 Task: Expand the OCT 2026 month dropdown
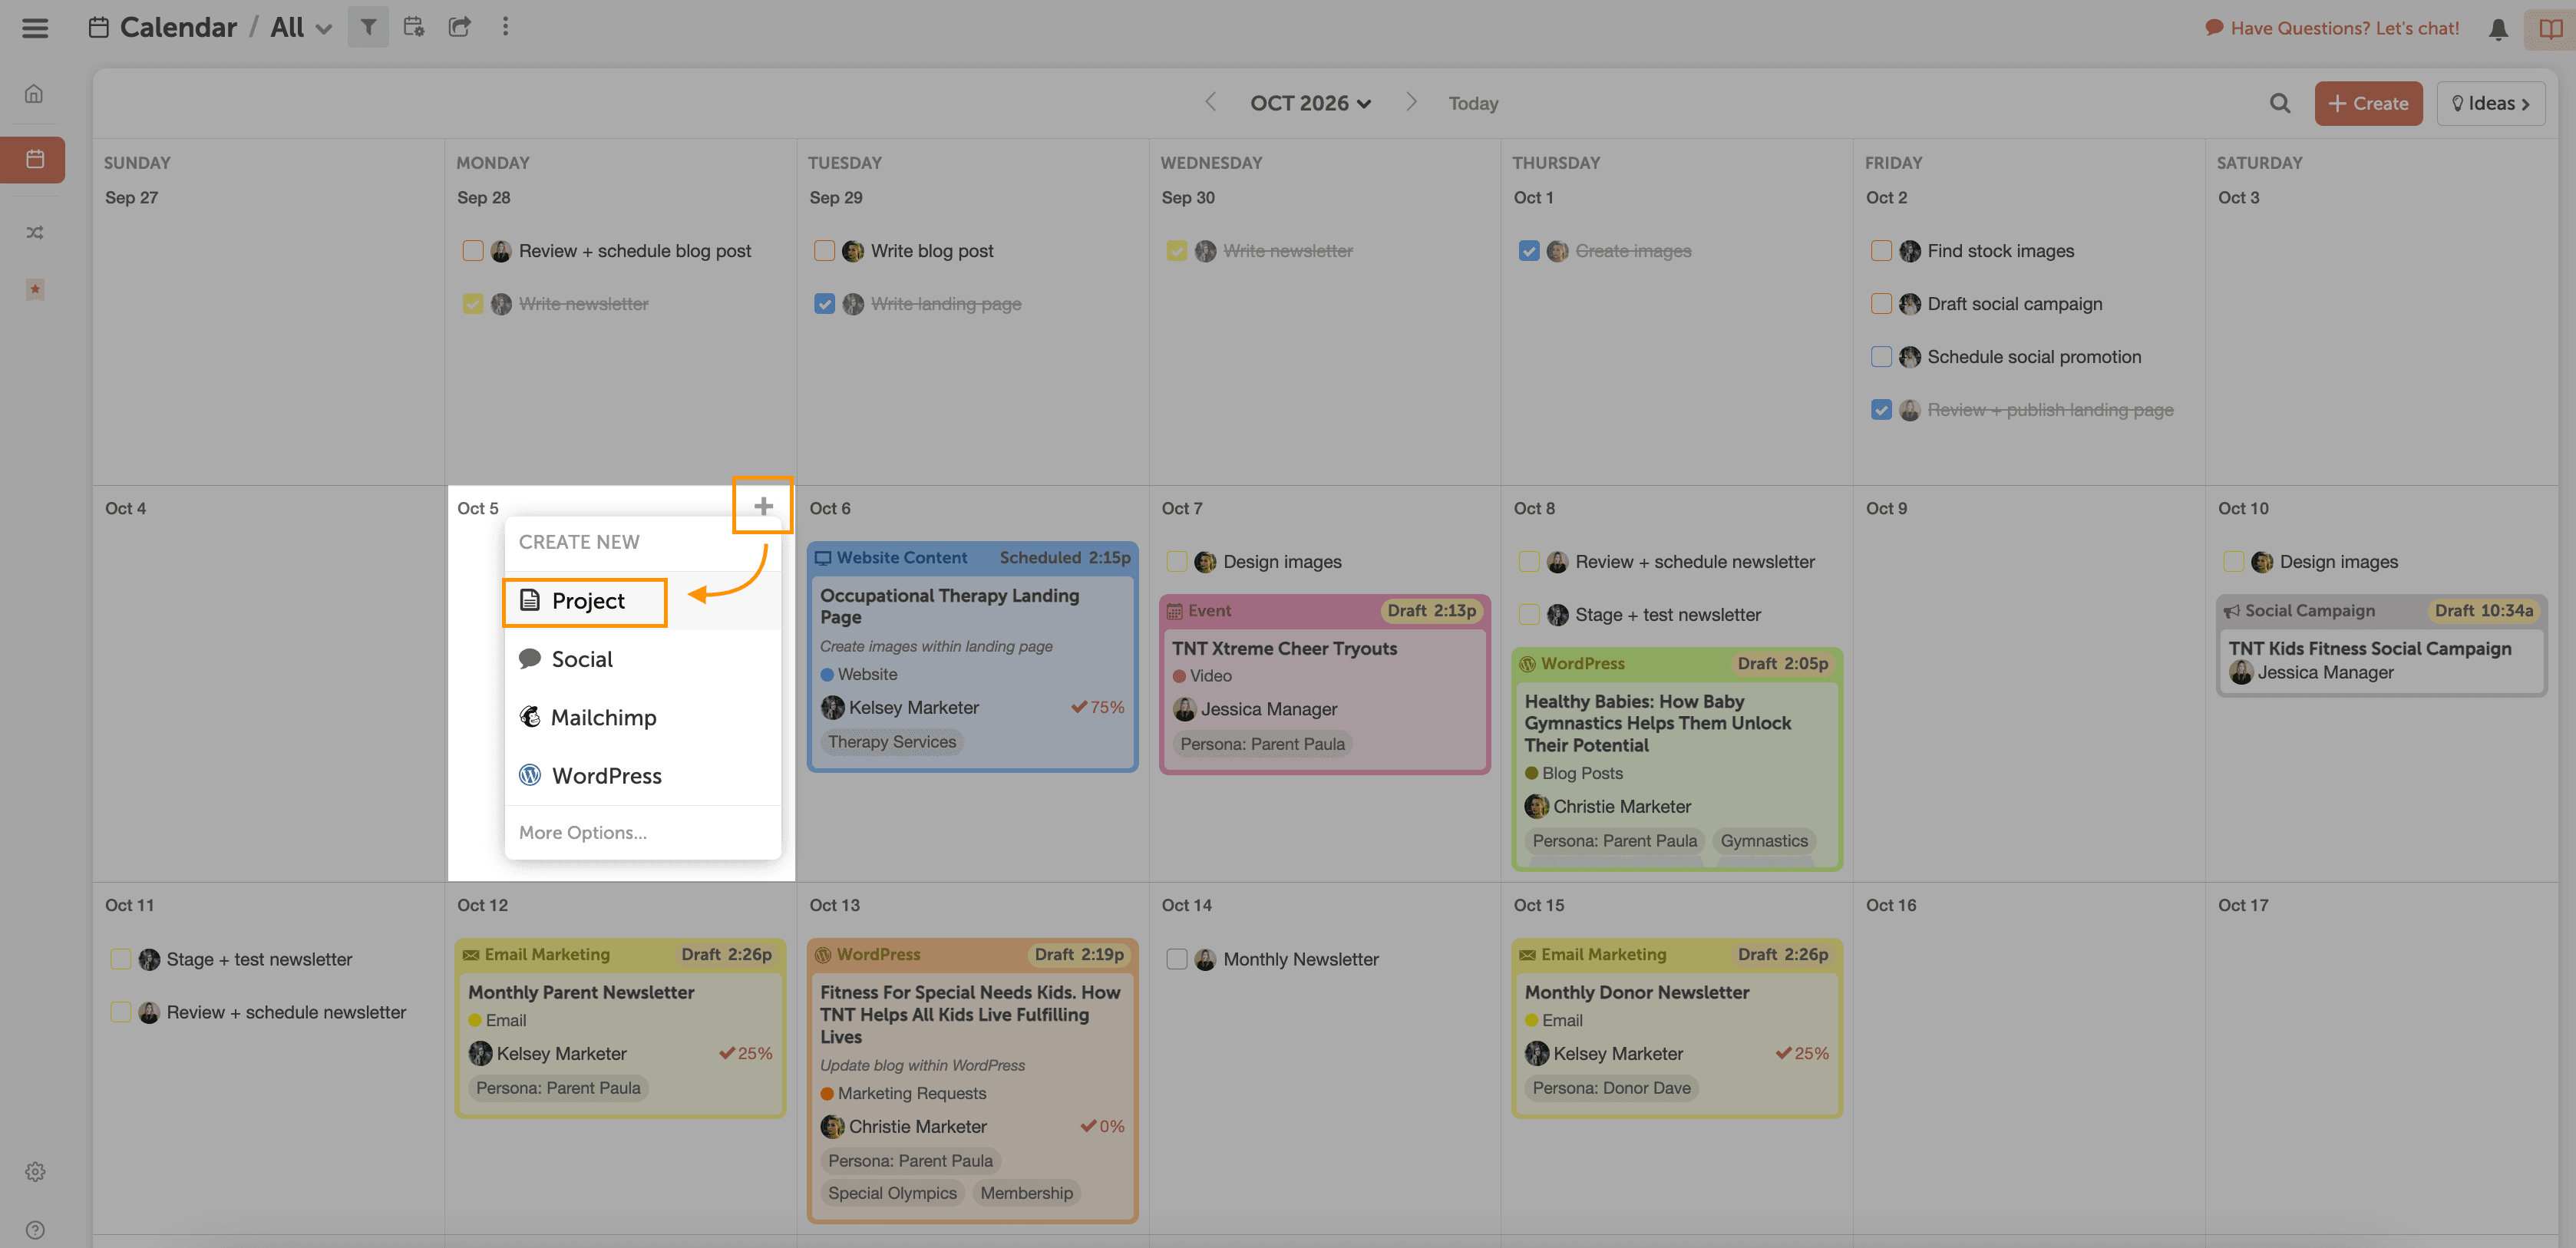pos(1310,103)
